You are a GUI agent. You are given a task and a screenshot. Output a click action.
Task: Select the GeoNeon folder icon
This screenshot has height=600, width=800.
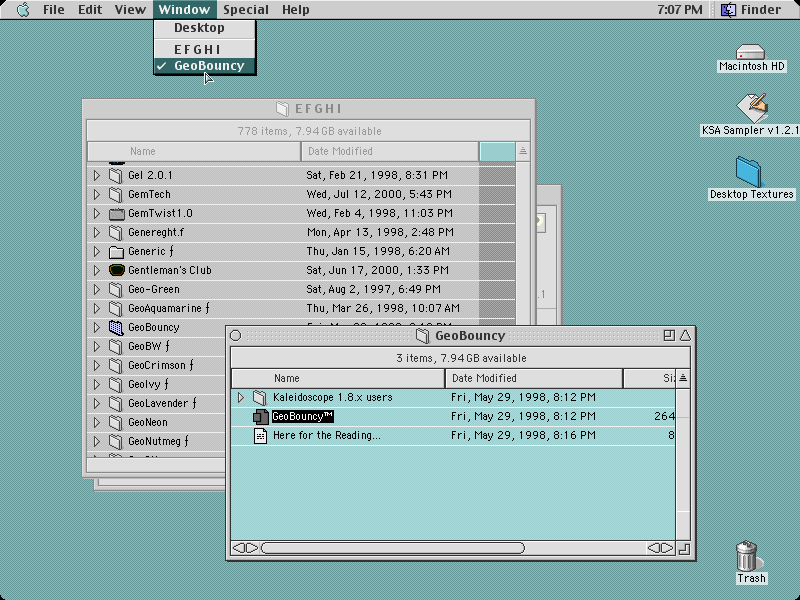(116, 422)
